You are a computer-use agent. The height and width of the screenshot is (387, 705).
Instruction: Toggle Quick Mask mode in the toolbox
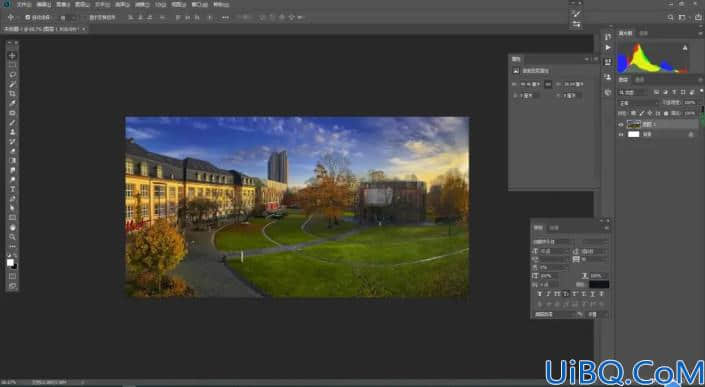(12, 276)
